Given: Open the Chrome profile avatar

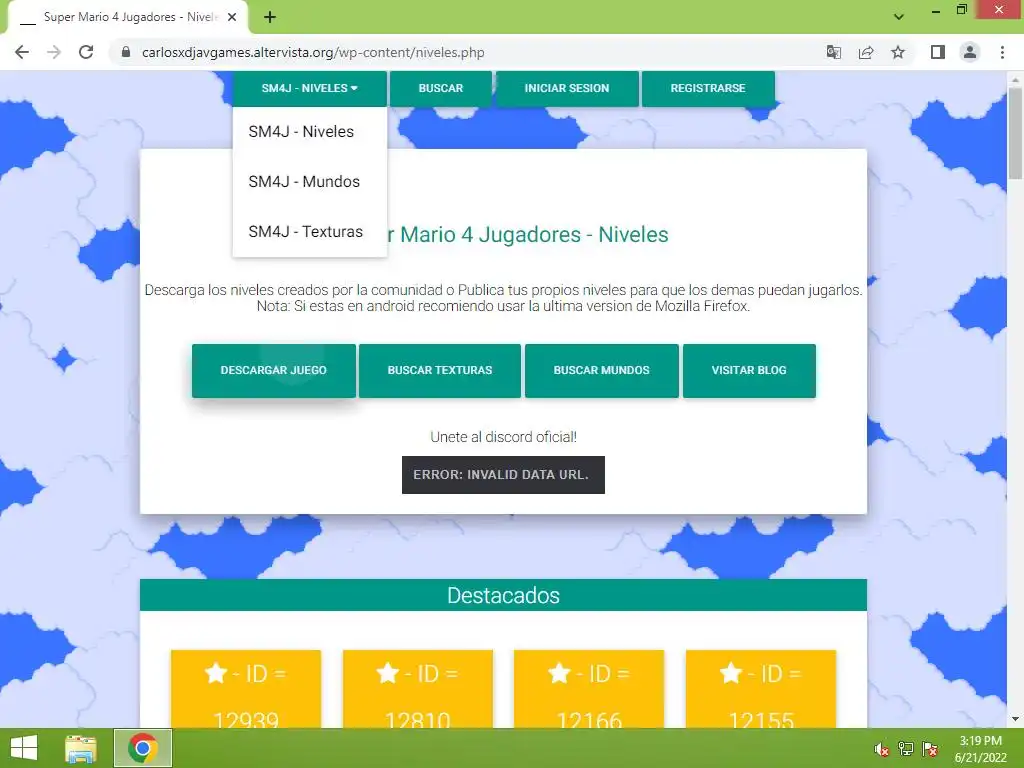Looking at the screenshot, I should 970,52.
